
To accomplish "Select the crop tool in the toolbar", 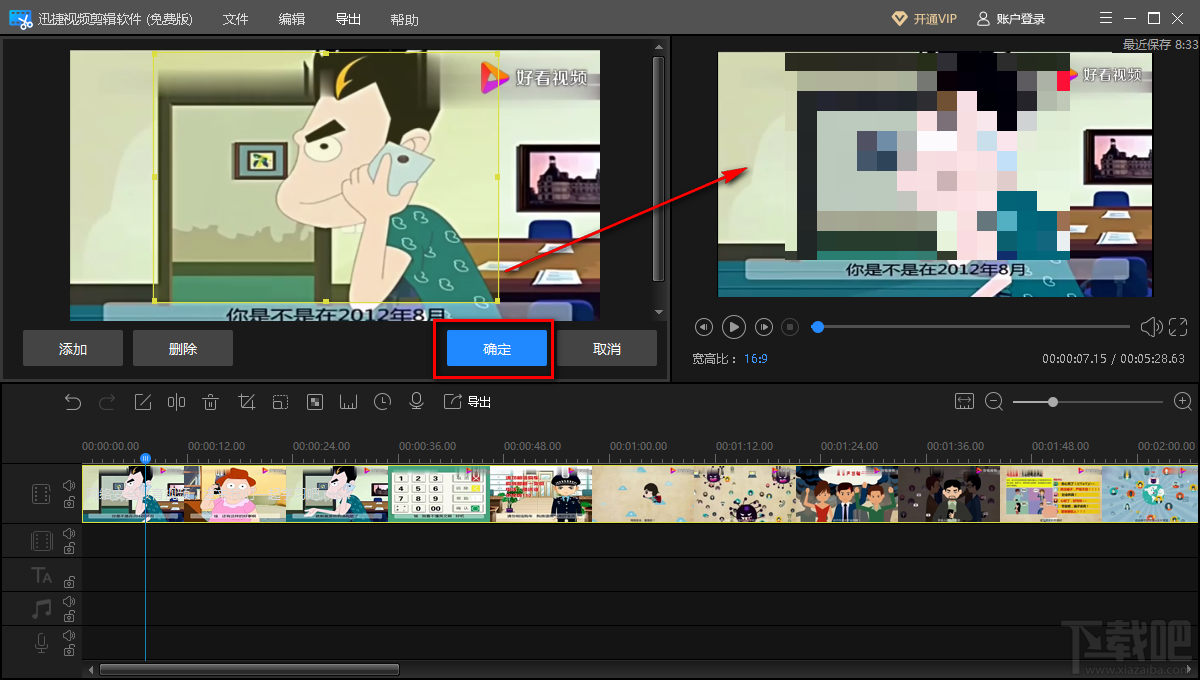I will [246, 402].
